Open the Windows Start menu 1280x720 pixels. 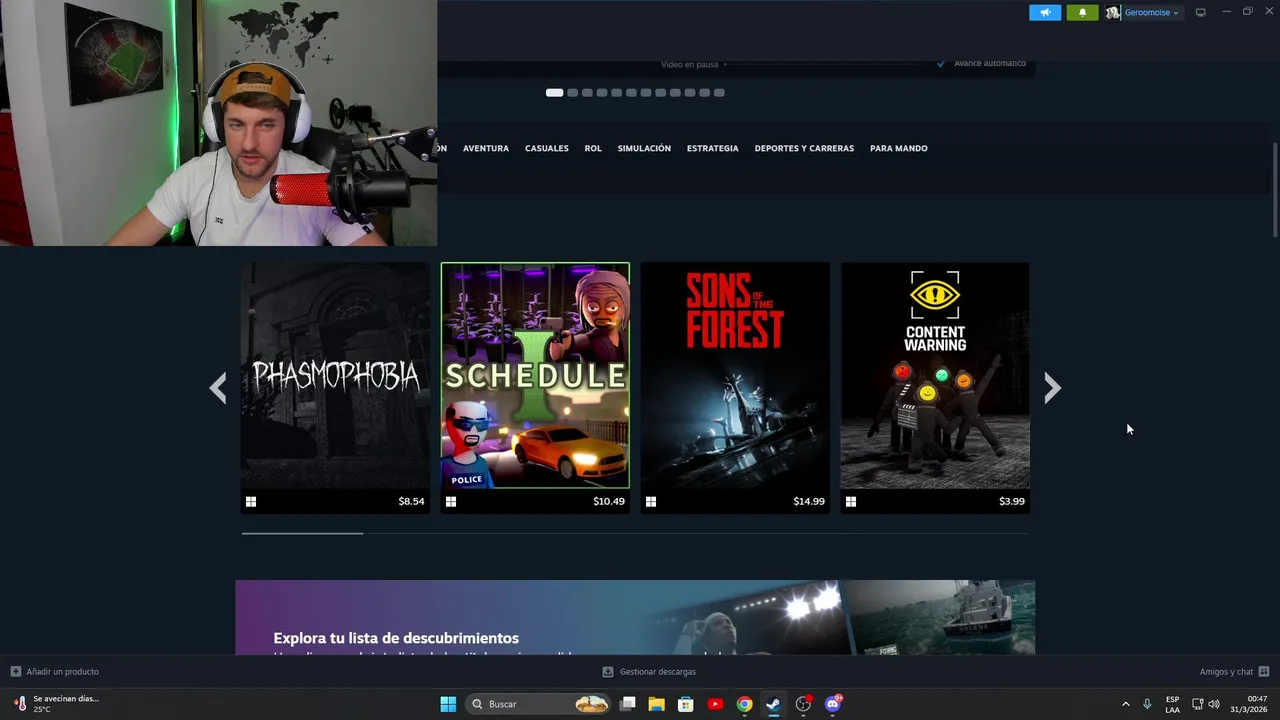448,704
